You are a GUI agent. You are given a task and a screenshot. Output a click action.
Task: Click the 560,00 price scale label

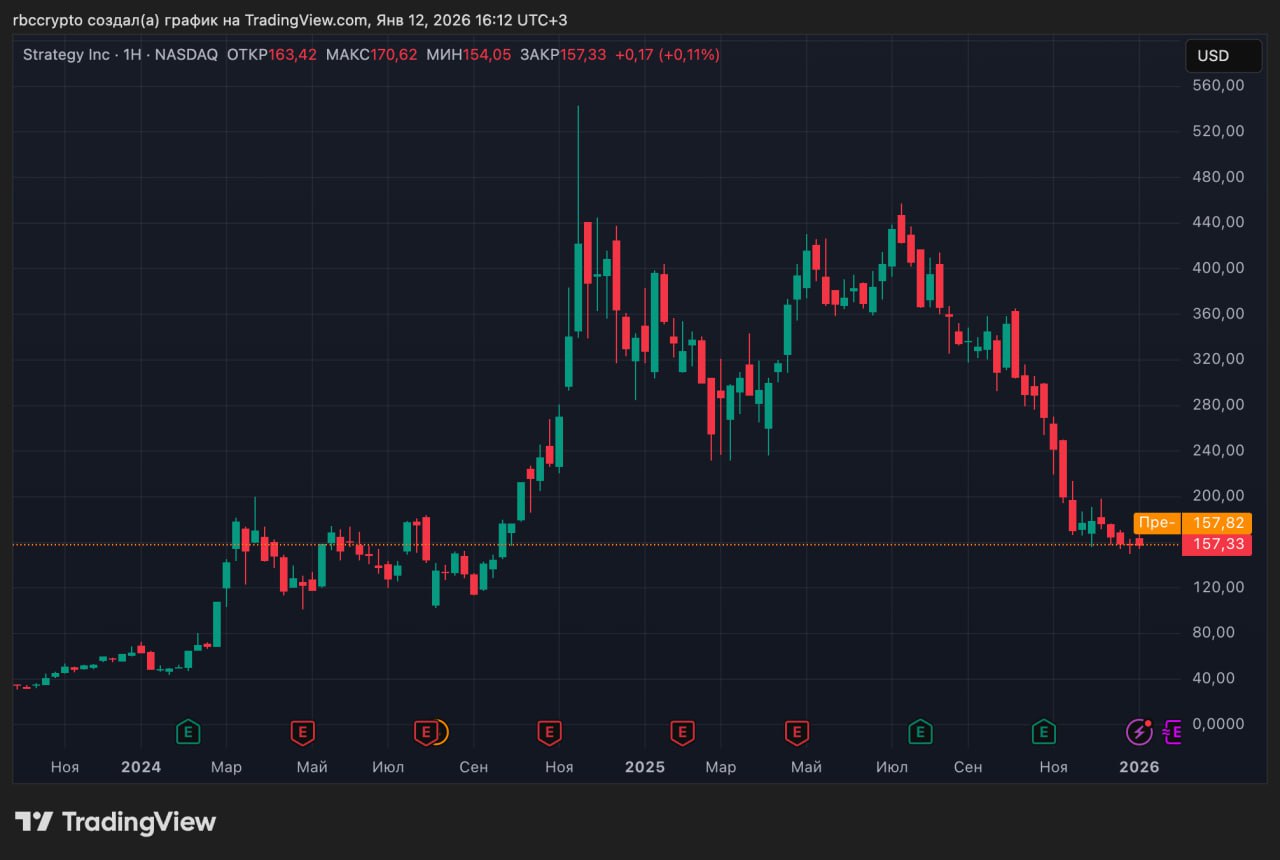tap(1219, 85)
